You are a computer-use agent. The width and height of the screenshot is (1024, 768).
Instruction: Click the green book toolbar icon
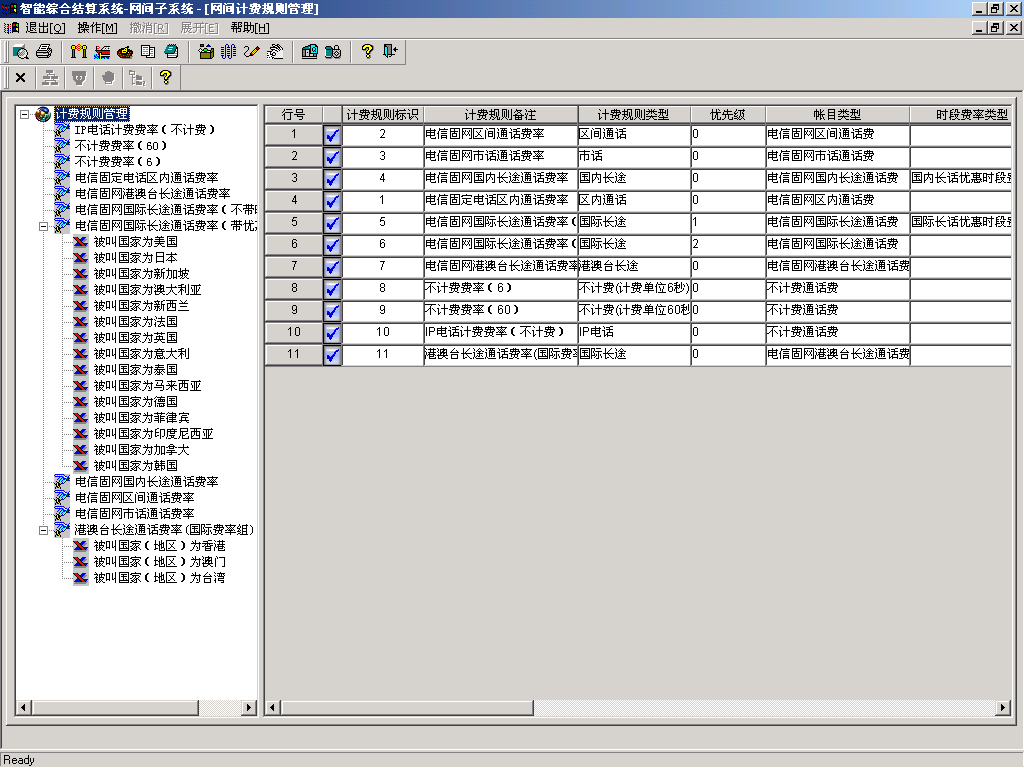[171, 51]
